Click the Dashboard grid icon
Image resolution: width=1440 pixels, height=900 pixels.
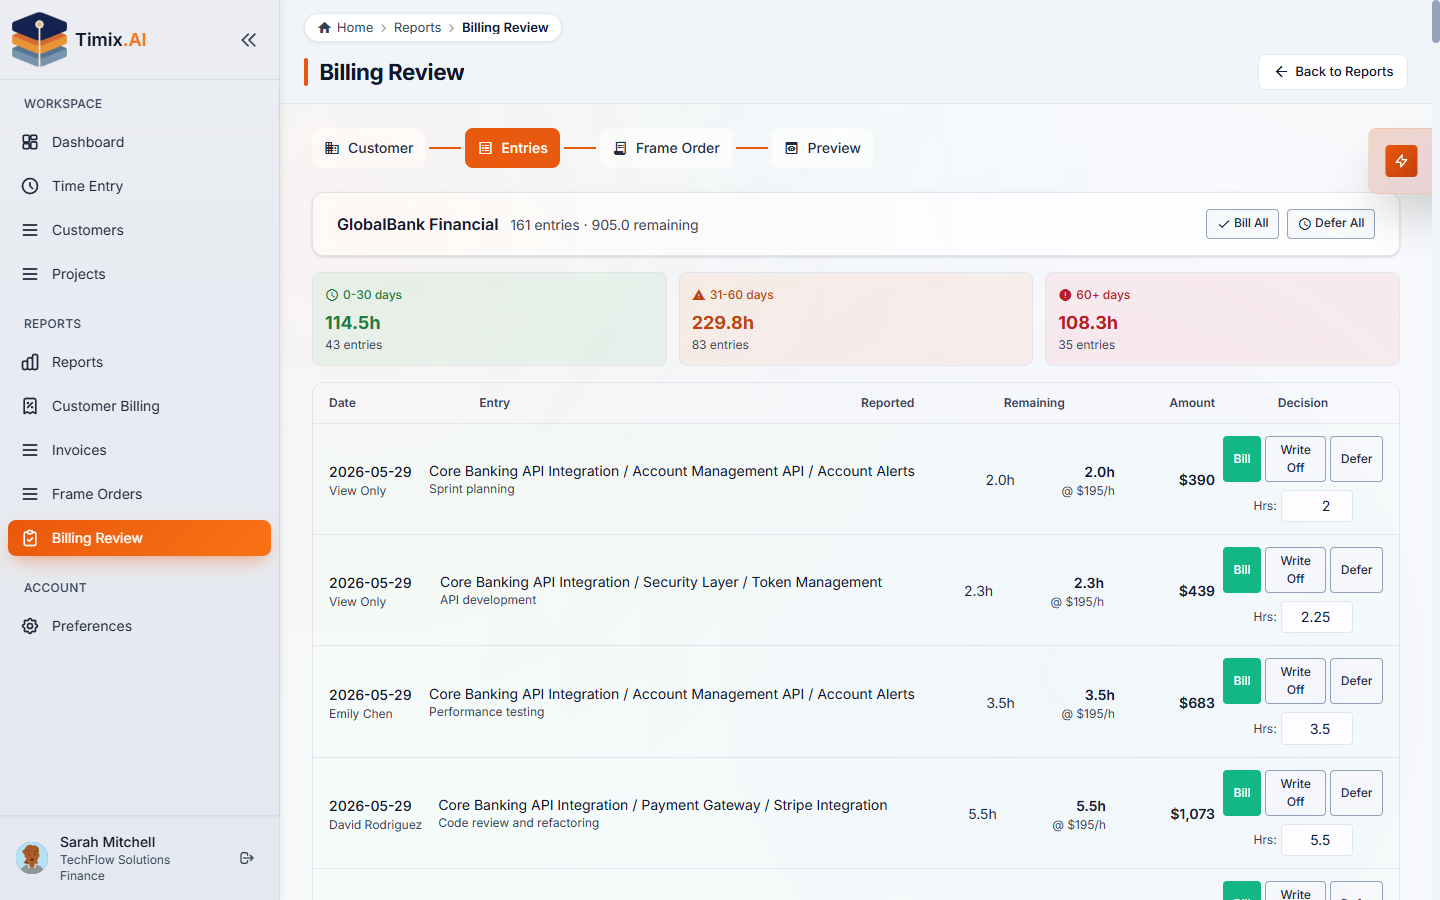pos(30,142)
